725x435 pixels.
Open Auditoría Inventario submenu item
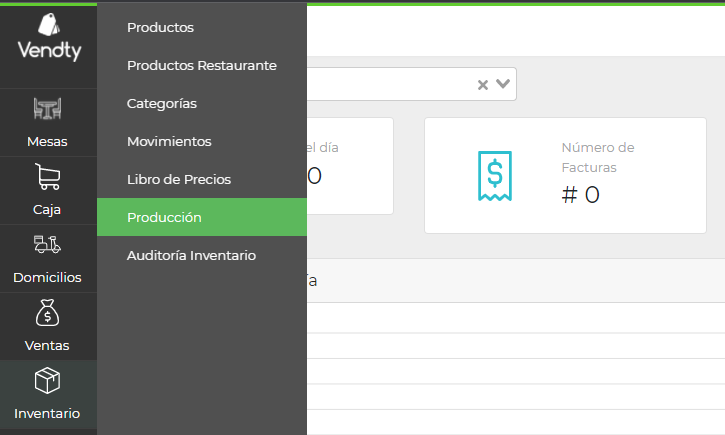(x=191, y=255)
